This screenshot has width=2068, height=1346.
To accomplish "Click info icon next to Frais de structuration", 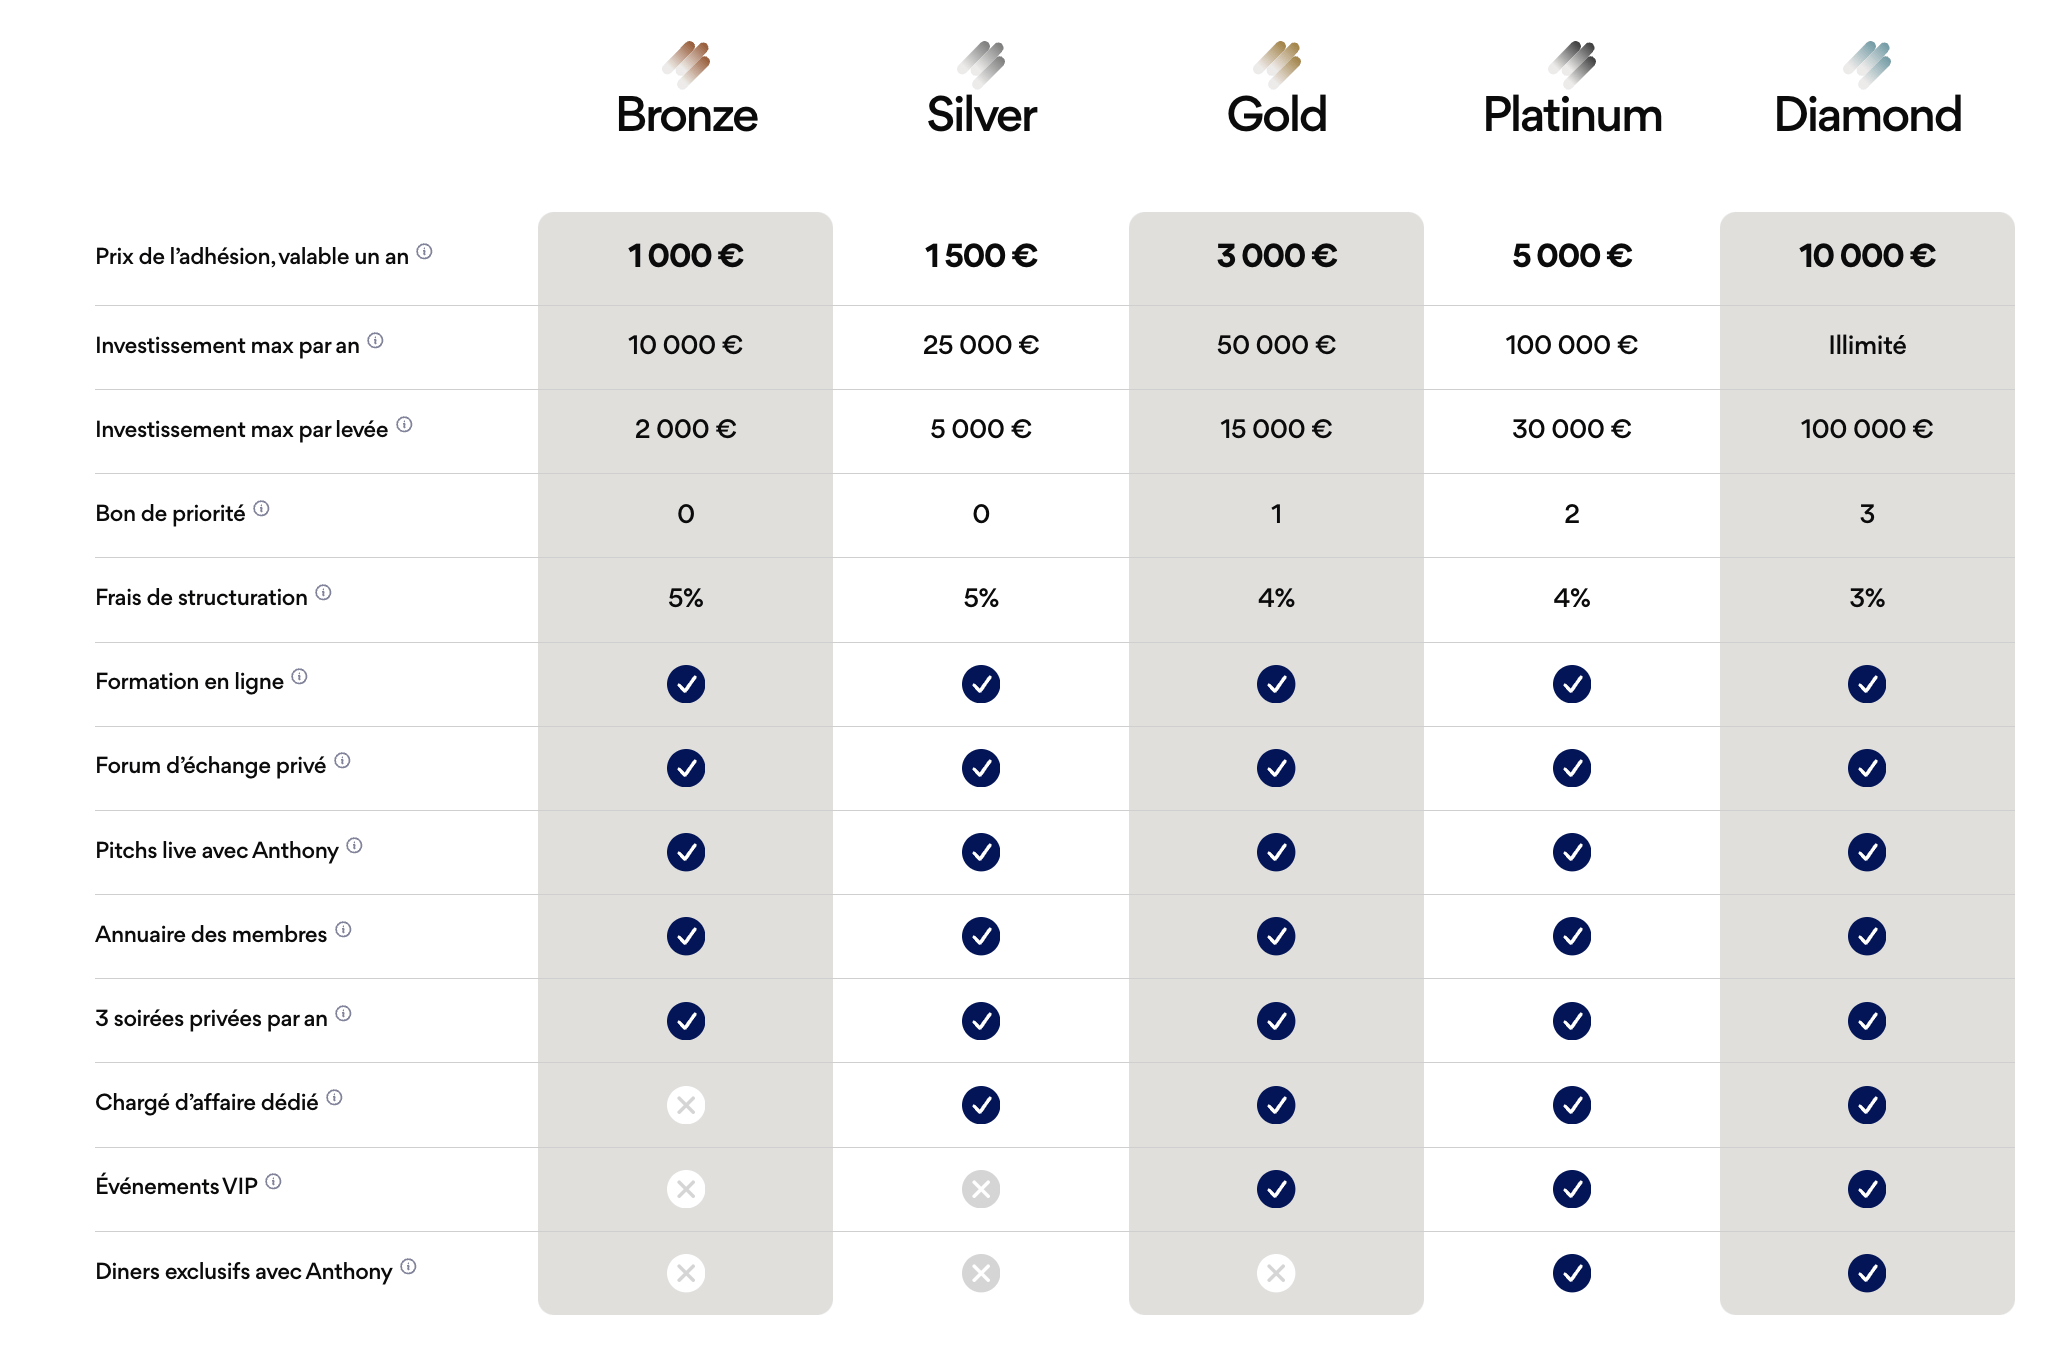I will 323,593.
